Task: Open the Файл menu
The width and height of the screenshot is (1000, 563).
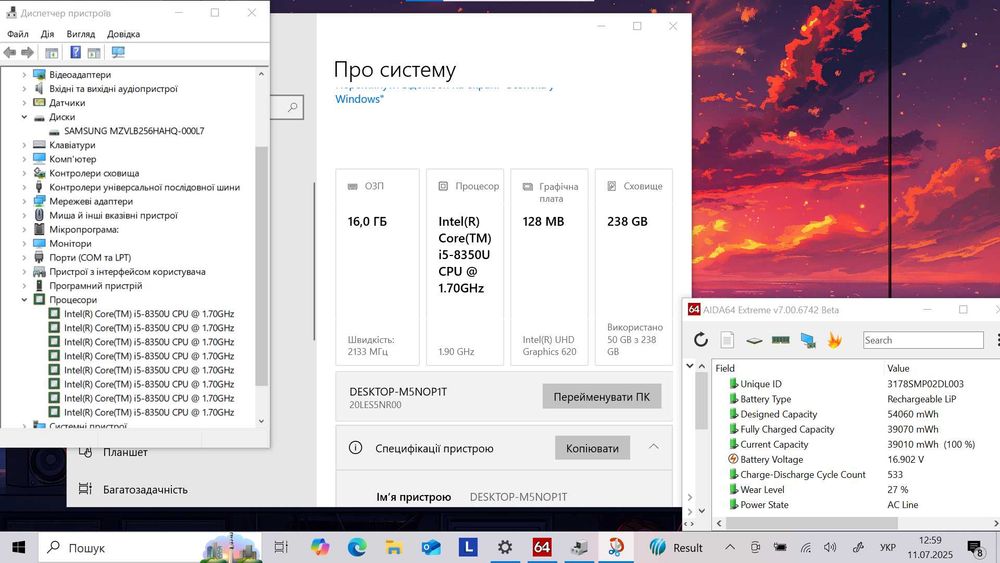Action: tap(18, 34)
